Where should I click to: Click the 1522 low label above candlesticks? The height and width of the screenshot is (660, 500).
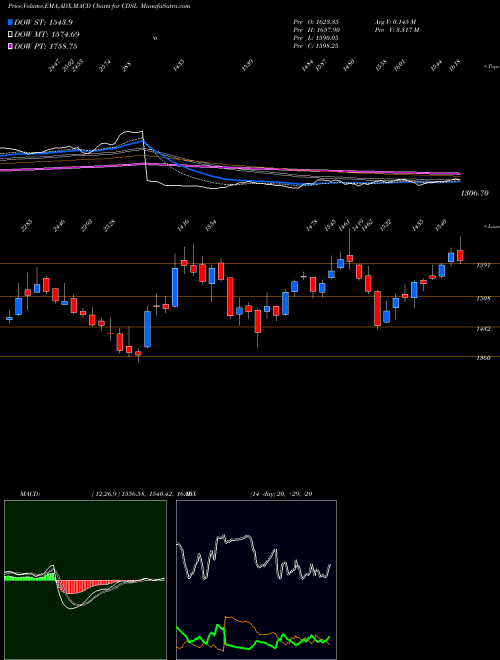coord(385,226)
